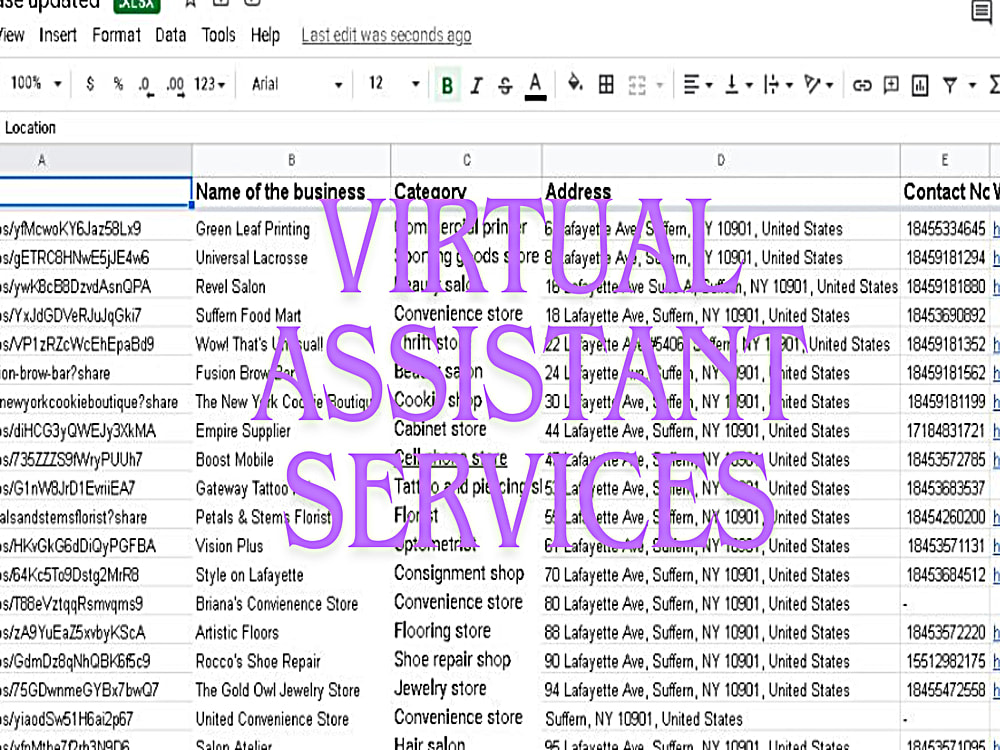Select the 'Cabinet store' category cell
Image resolution: width=1000 pixels, height=750 pixels.
466,429
